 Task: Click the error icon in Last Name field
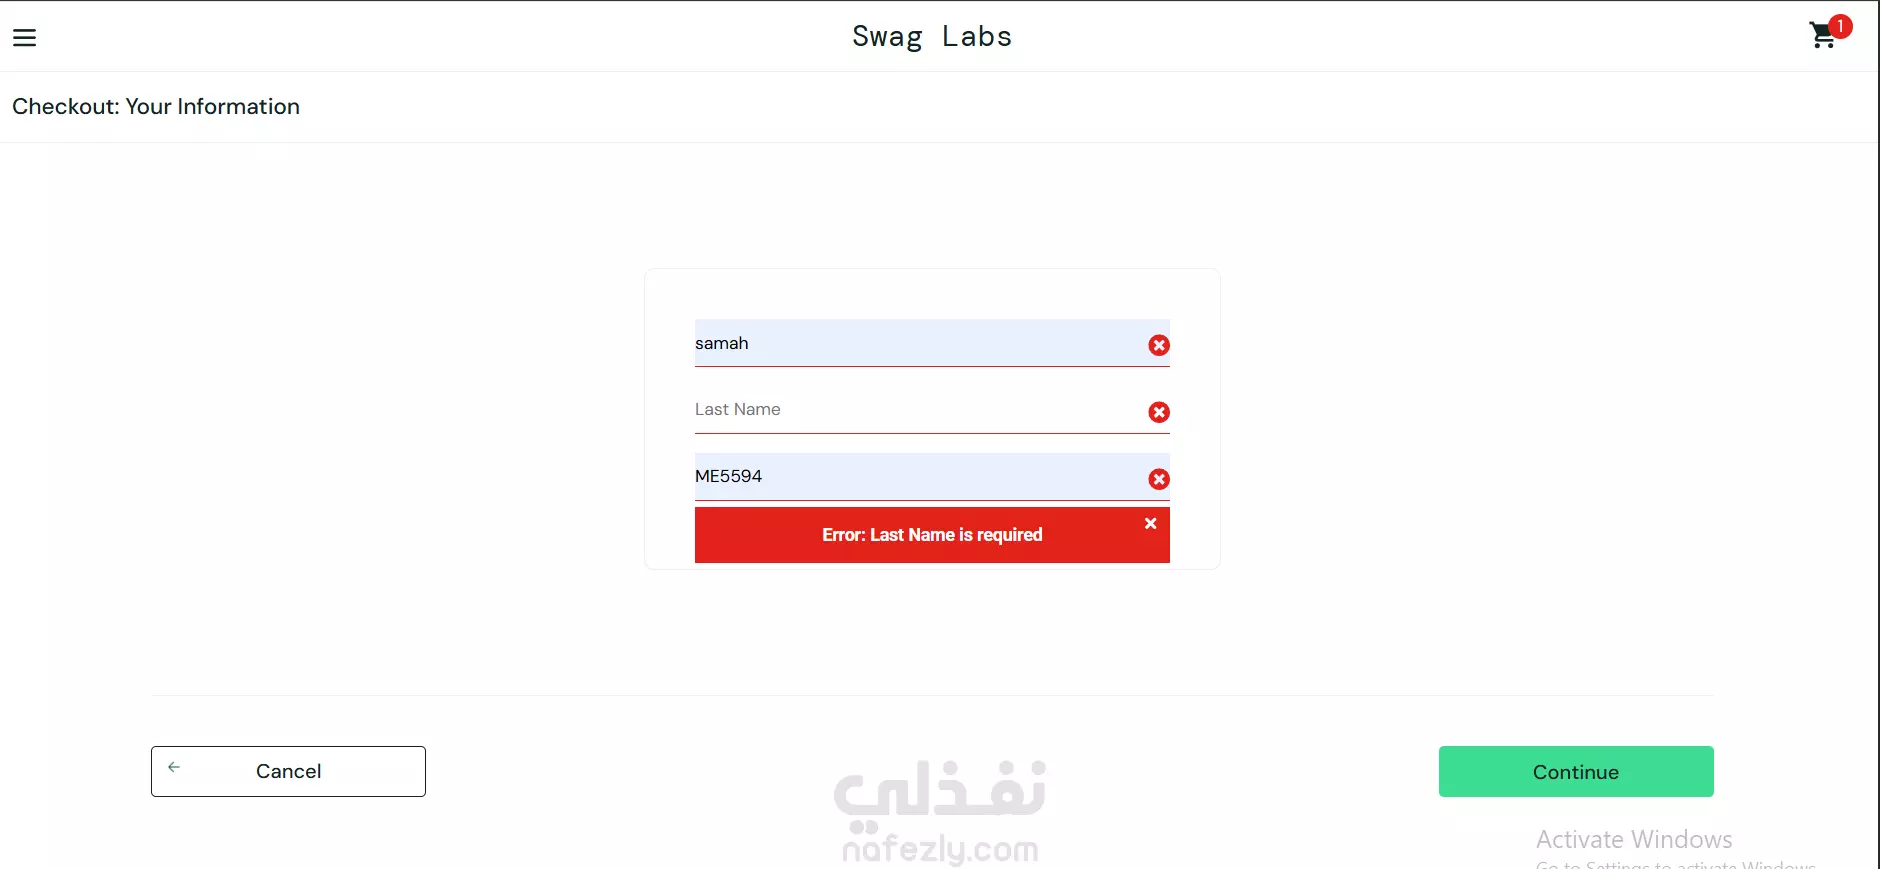tap(1159, 412)
